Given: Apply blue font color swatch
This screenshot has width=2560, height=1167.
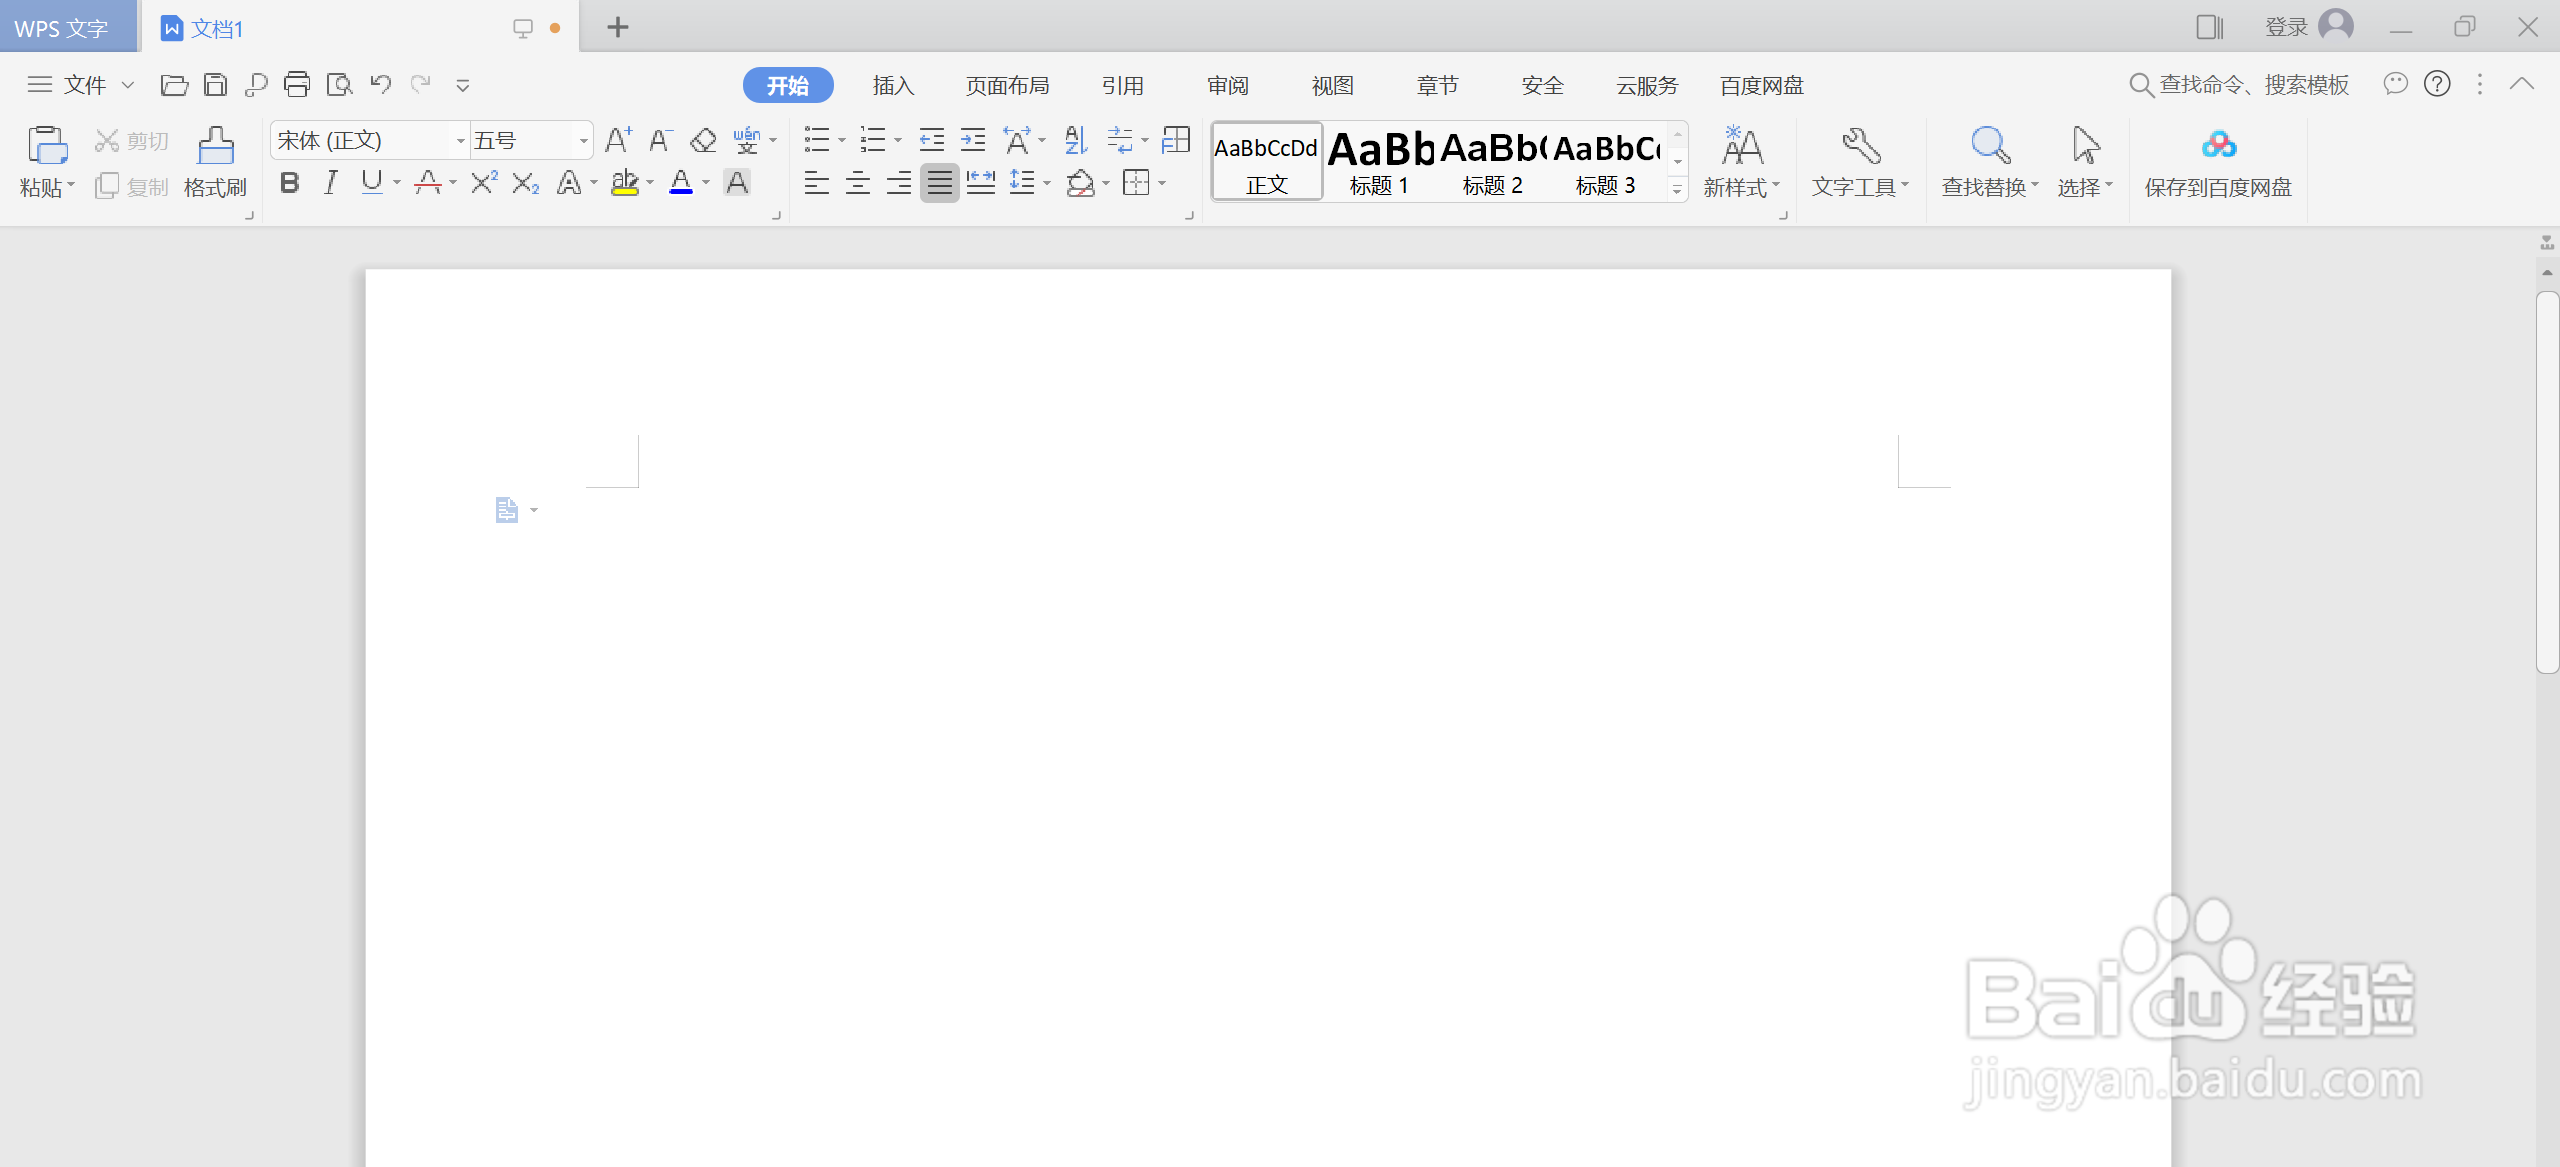Looking at the screenshot, I should [x=681, y=183].
